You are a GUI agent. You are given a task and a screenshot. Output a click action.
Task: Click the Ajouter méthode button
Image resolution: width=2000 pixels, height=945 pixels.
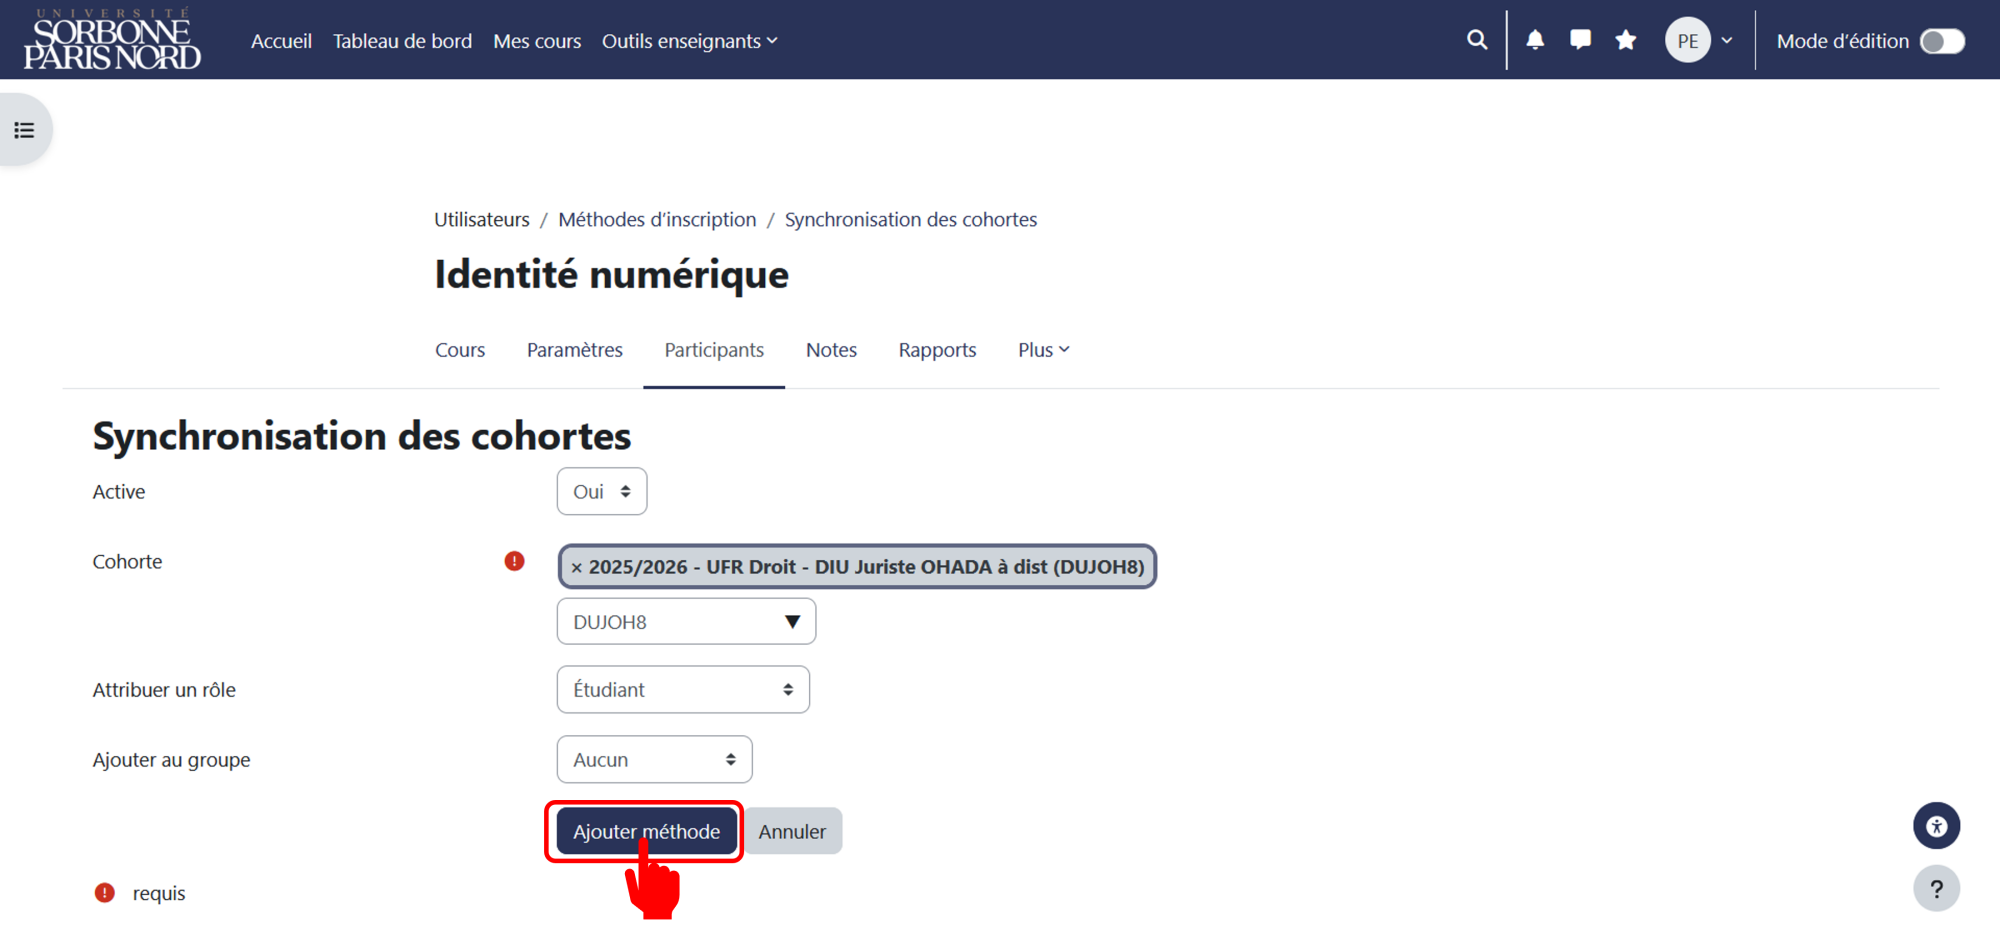[646, 832]
